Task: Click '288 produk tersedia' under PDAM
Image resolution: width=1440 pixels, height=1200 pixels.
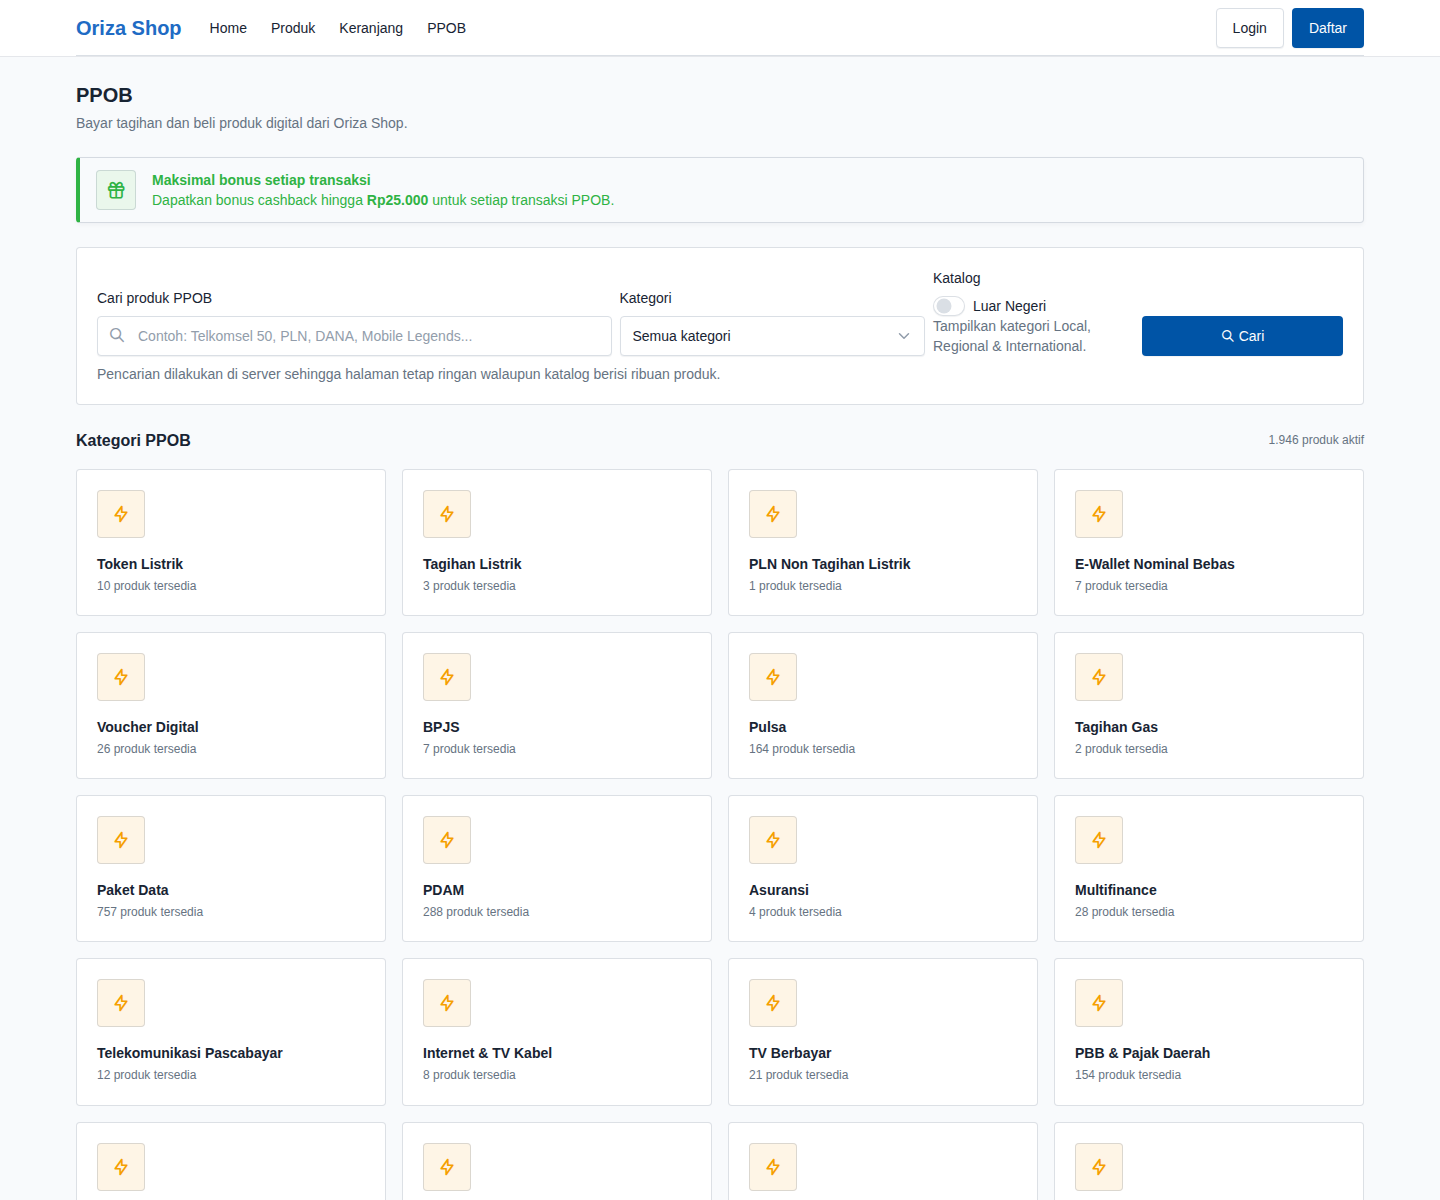Action: 476,912
